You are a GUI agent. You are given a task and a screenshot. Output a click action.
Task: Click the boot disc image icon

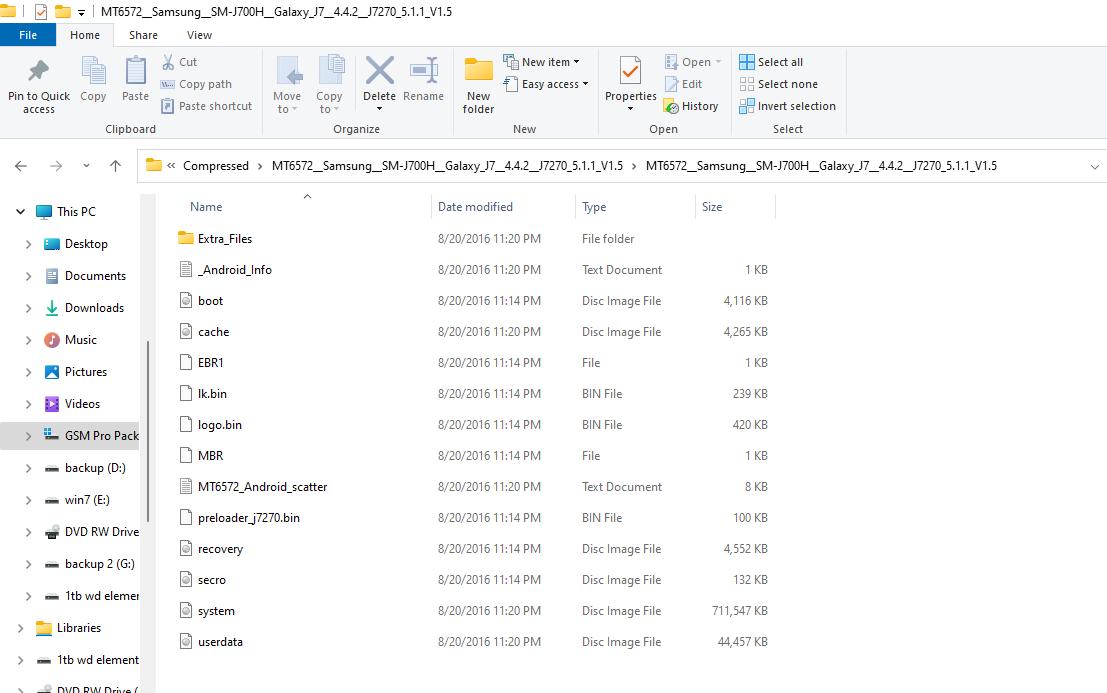coord(186,301)
